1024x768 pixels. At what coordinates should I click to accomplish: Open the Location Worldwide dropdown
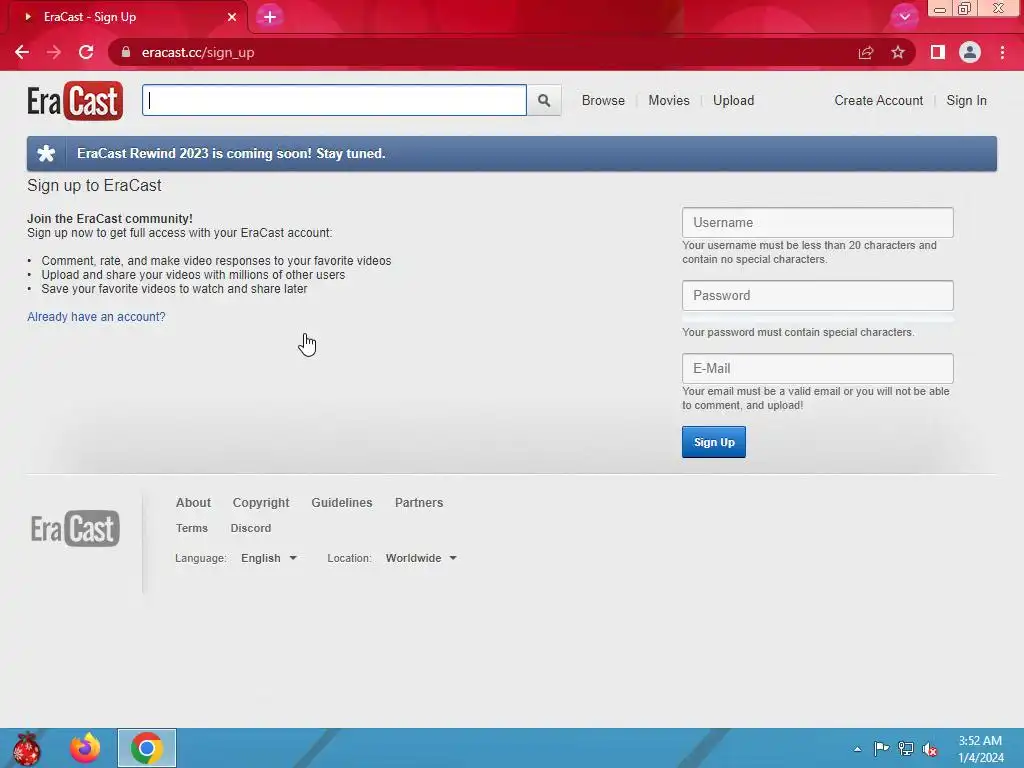(421, 558)
